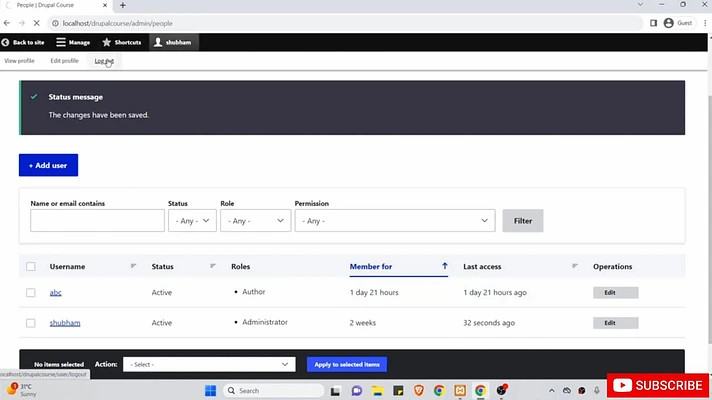The height and width of the screenshot is (400, 712).
Task: Open the browser three-dot menu
Action: point(705,23)
